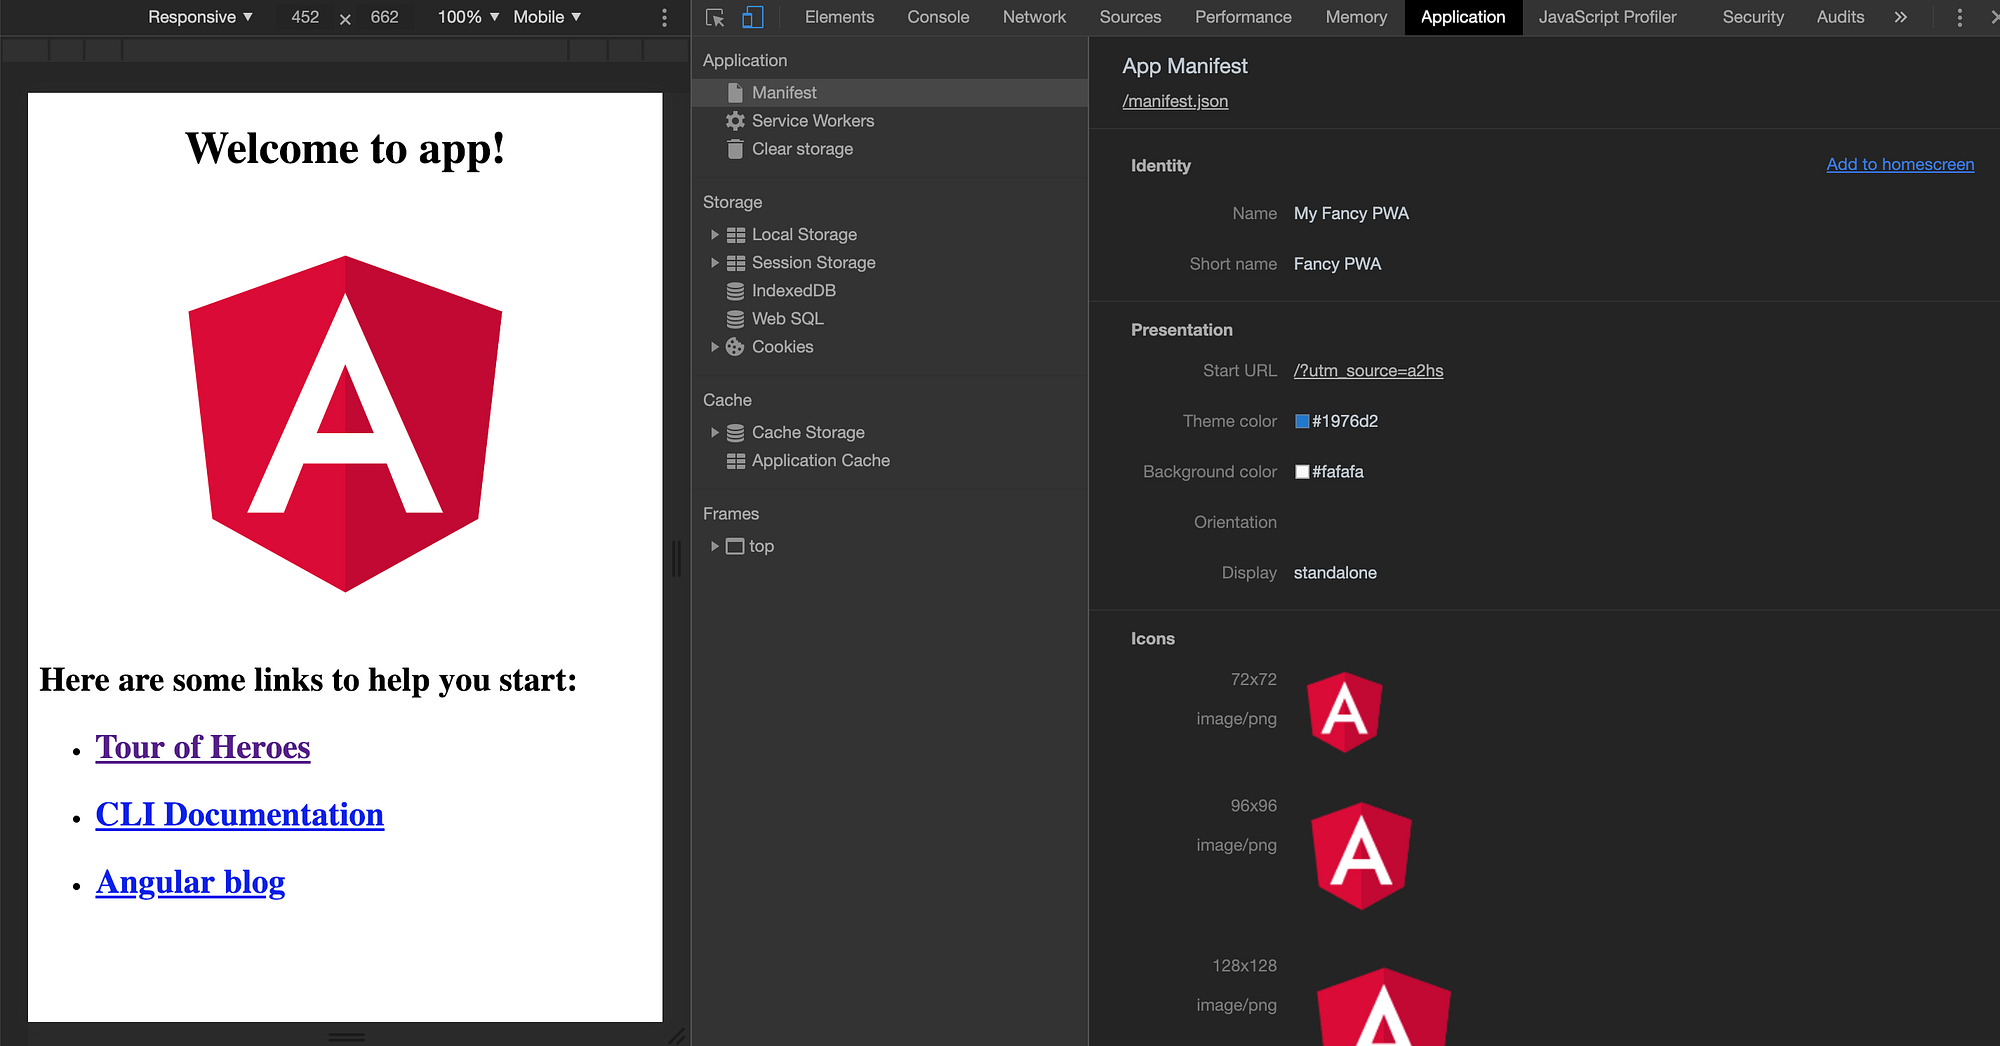This screenshot has width=2000, height=1046.
Task: Click the more-tabs chevron after Audits
Action: tap(1901, 17)
